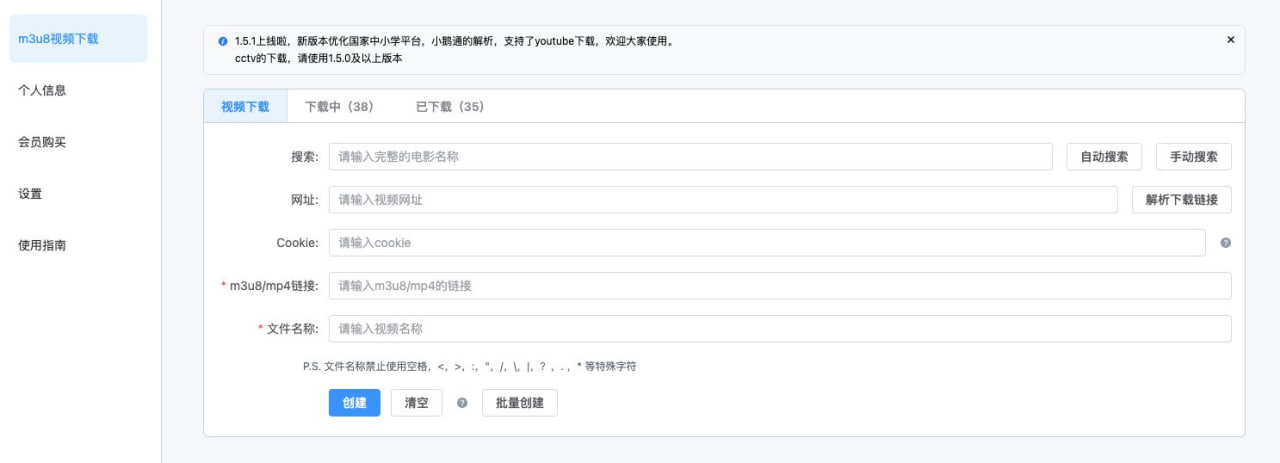The image size is (1280, 463).
Task: Open 个人信息 in the sidebar
Action: (42, 90)
